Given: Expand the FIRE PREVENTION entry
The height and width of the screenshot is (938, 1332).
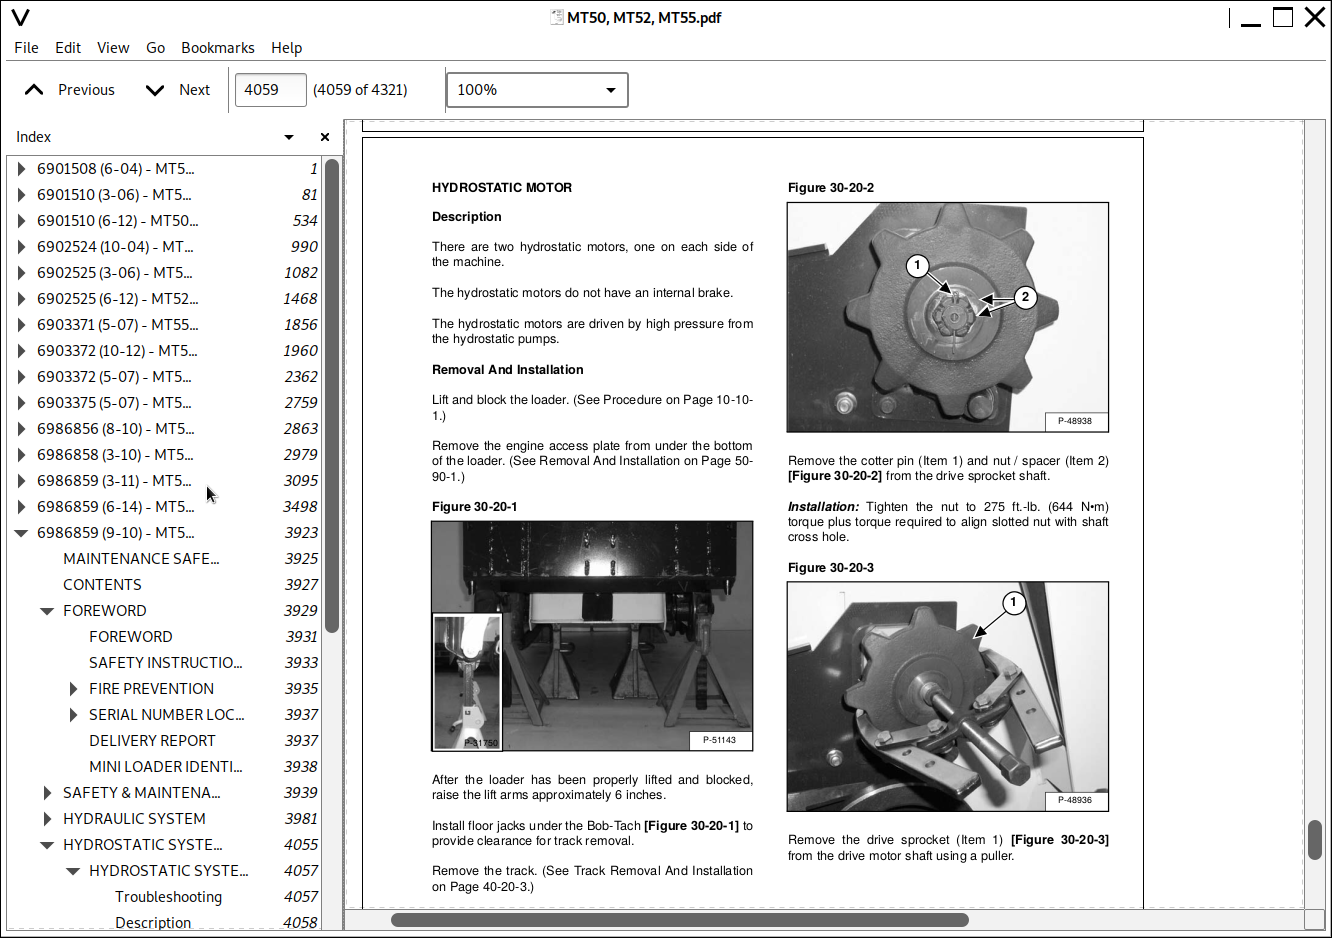Looking at the screenshot, I should (73, 689).
